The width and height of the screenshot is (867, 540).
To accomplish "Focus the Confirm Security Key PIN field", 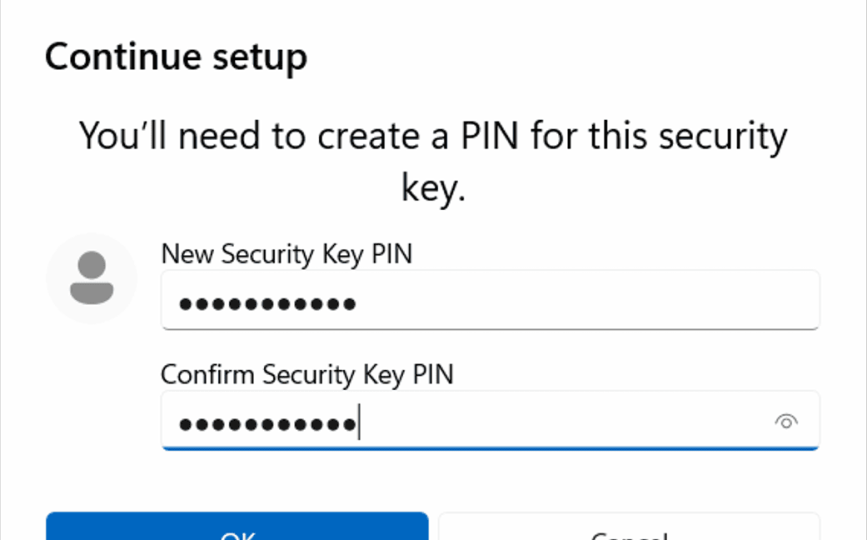I will (560, 422).
